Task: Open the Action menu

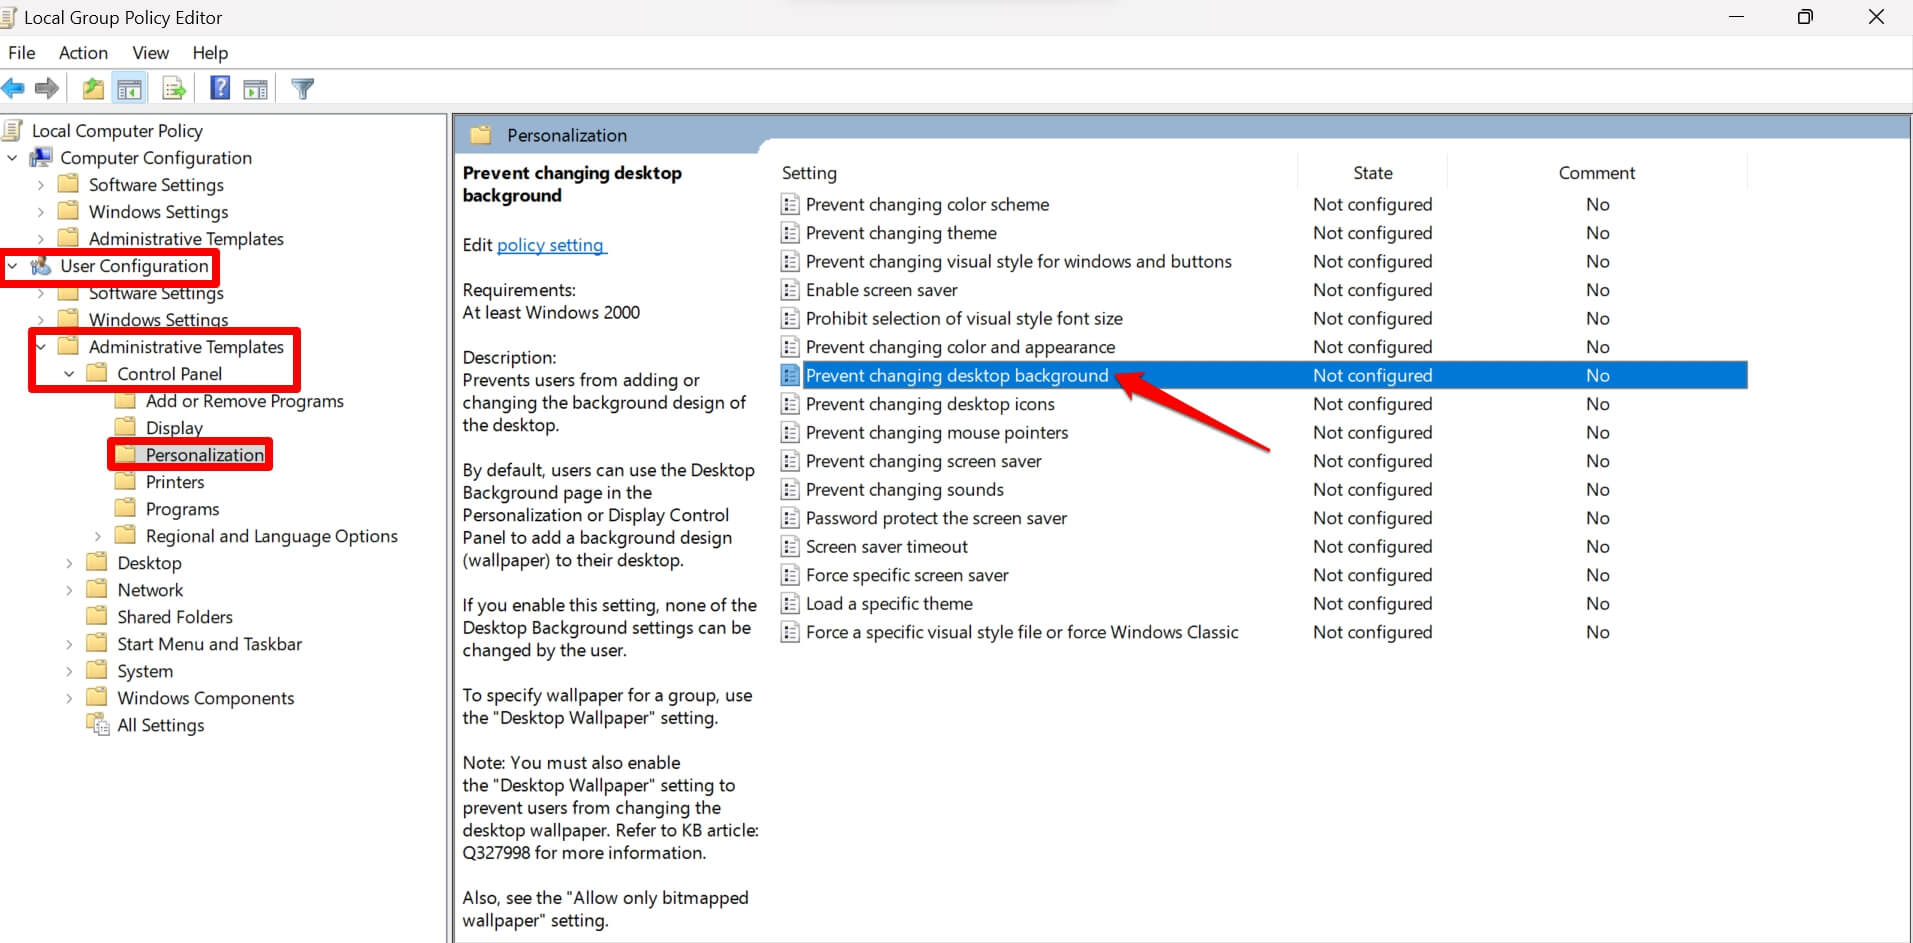Action: coord(83,53)
